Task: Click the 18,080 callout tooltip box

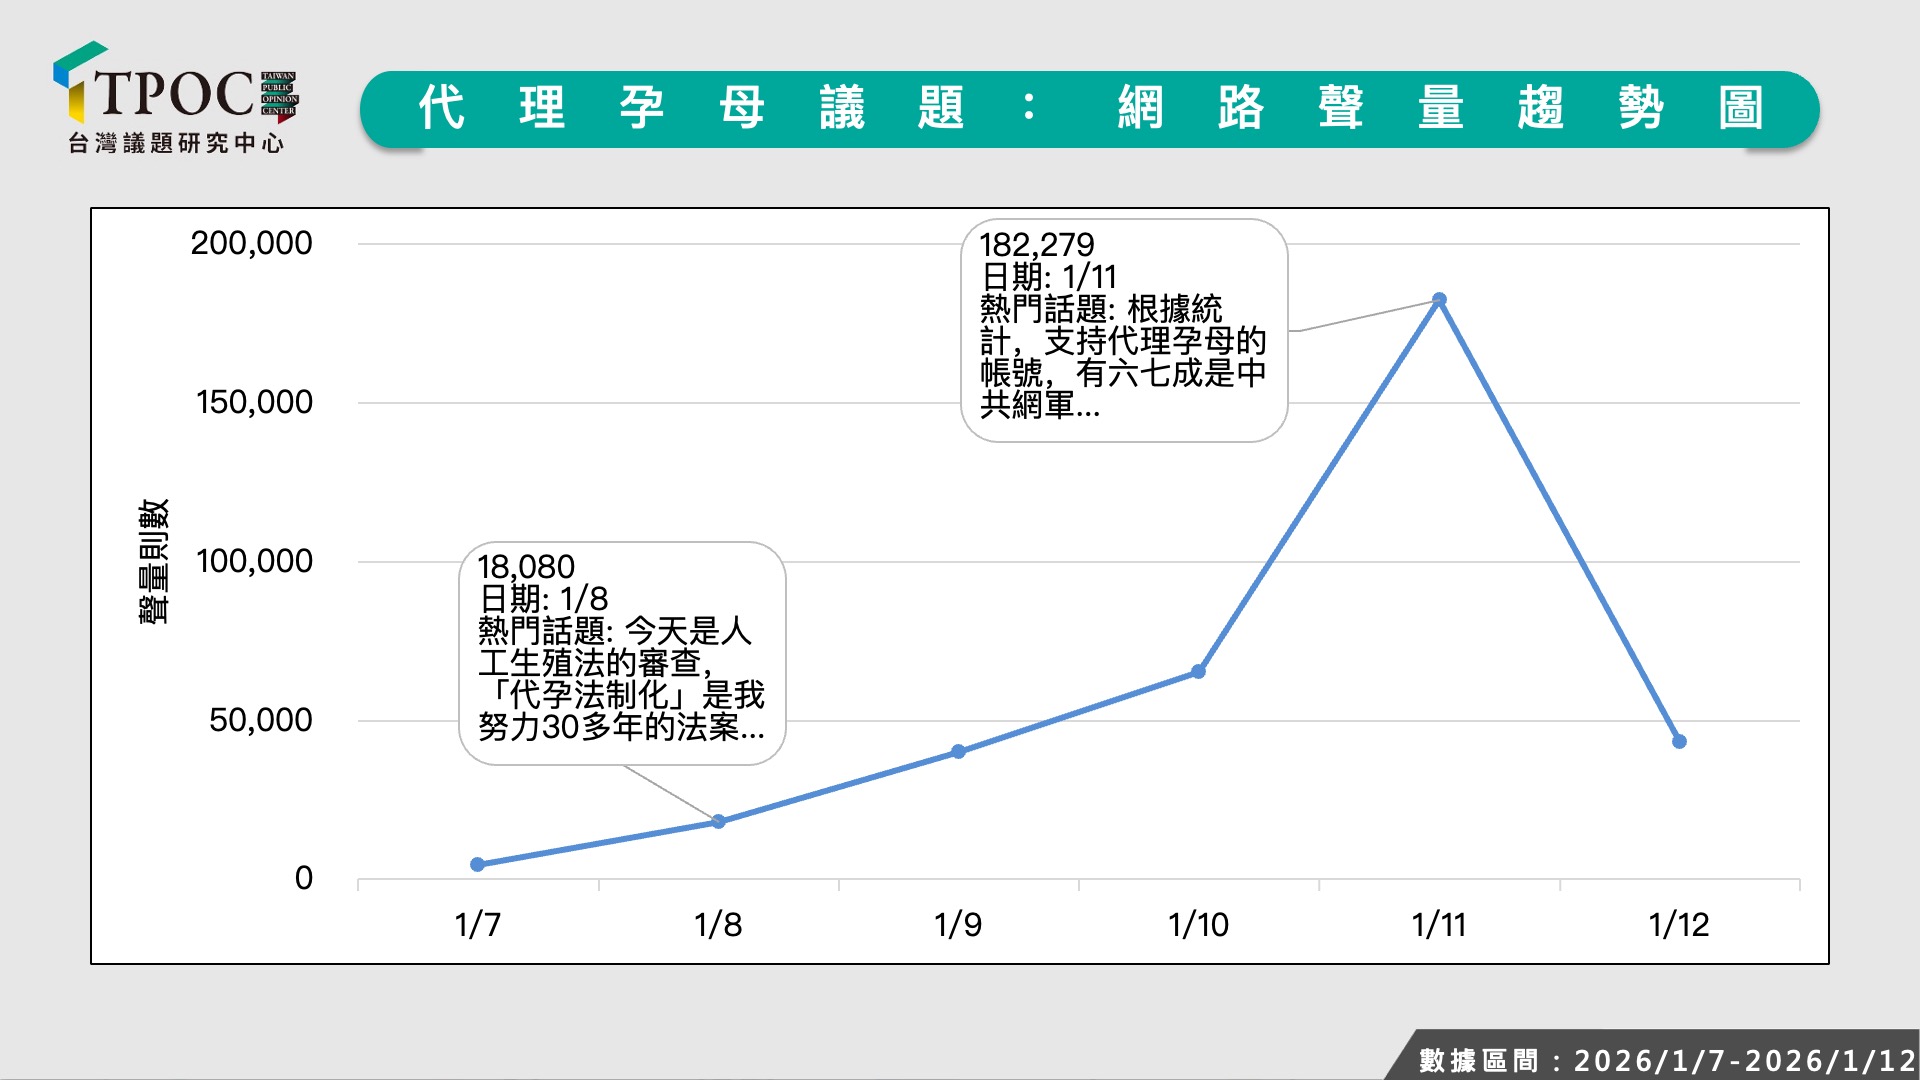Action: pos(621,653)
